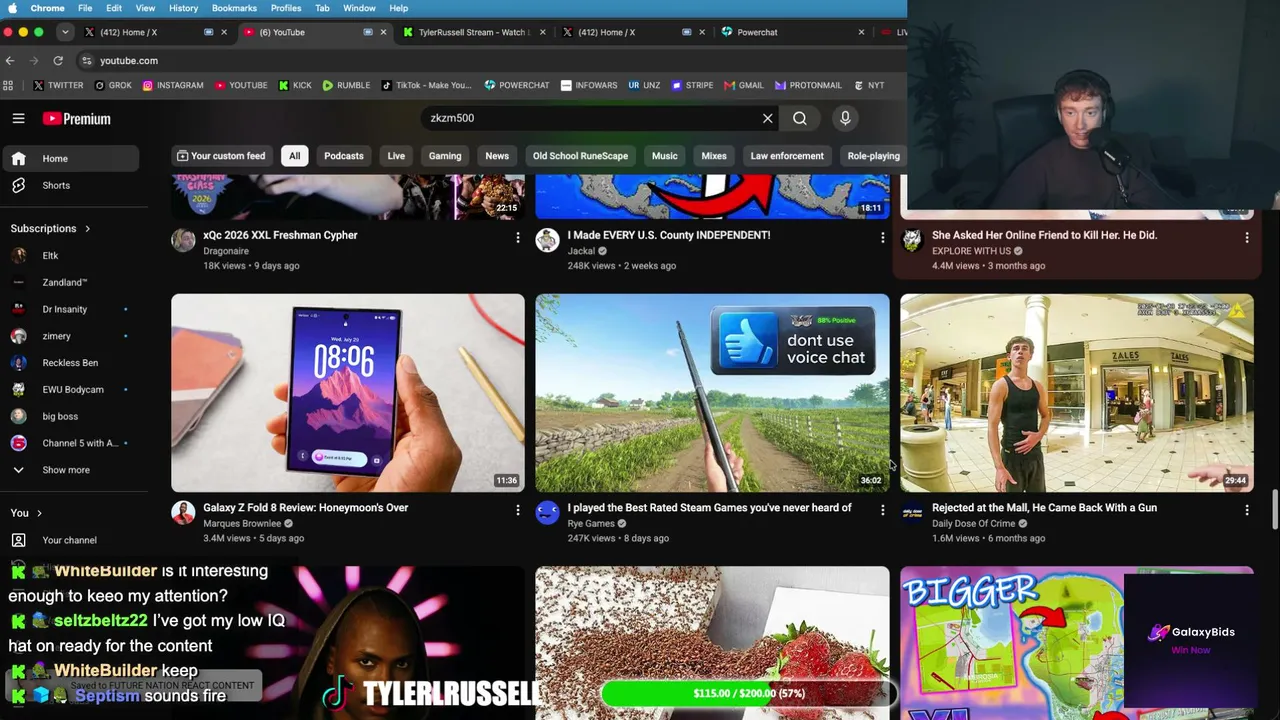
Task: Open the Profiles menu in the menu bar
Action: tap(286, 8)
